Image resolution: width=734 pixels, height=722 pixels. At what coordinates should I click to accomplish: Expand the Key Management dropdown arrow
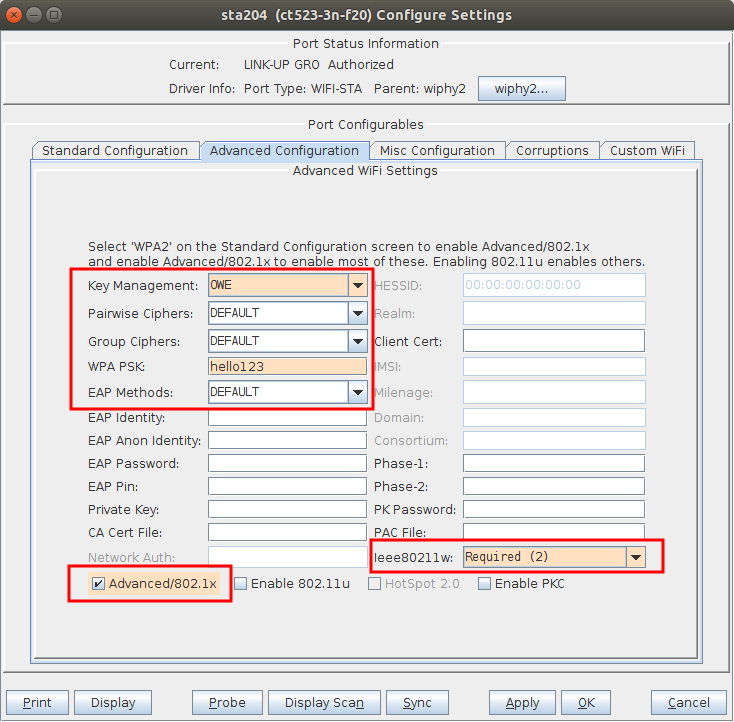358,285
